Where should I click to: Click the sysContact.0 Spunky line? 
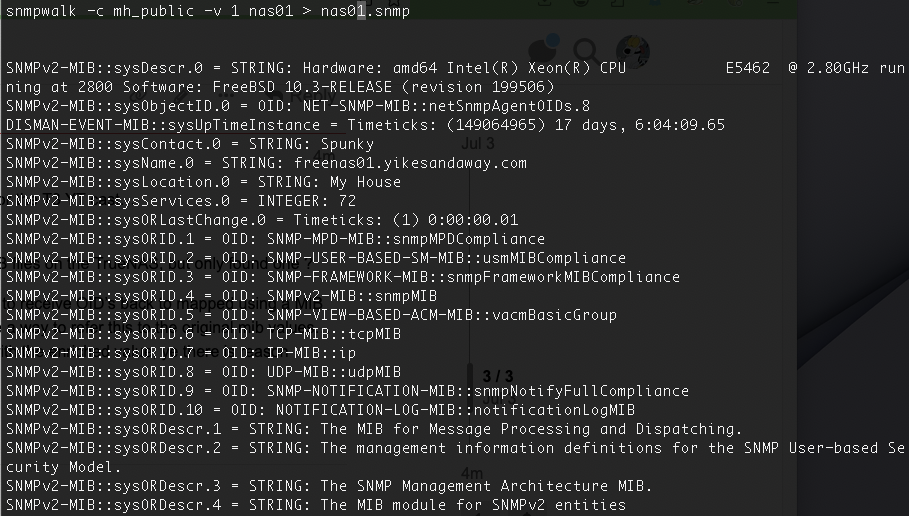click(x=190, y=144)
